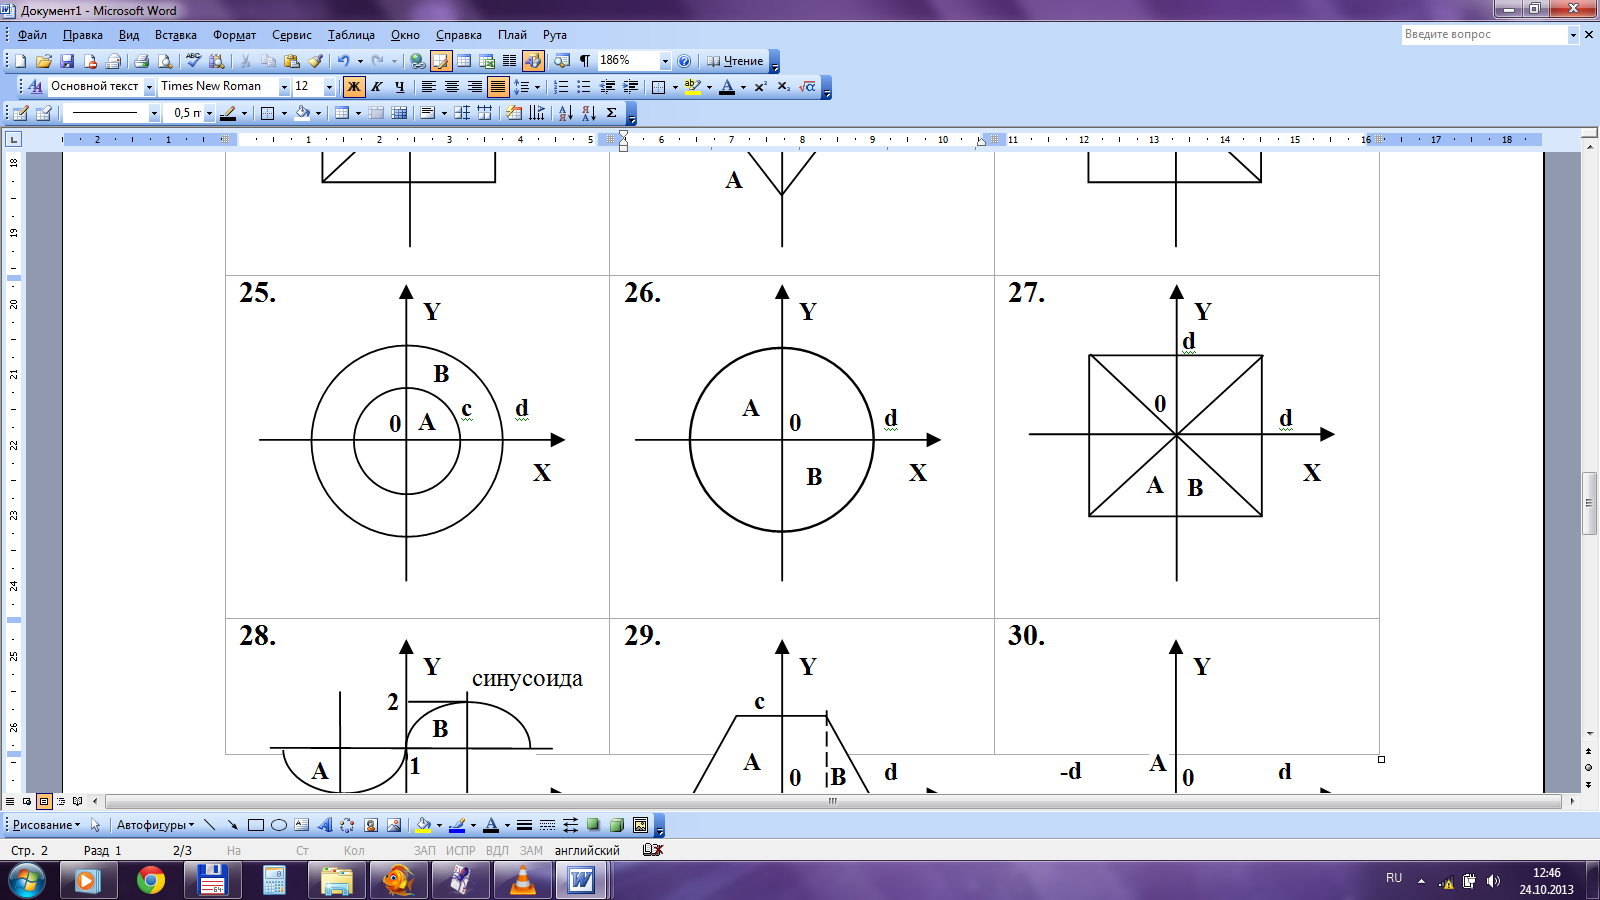Click the Superscript x² icon
1600x900 pixels.
point(760,87)
